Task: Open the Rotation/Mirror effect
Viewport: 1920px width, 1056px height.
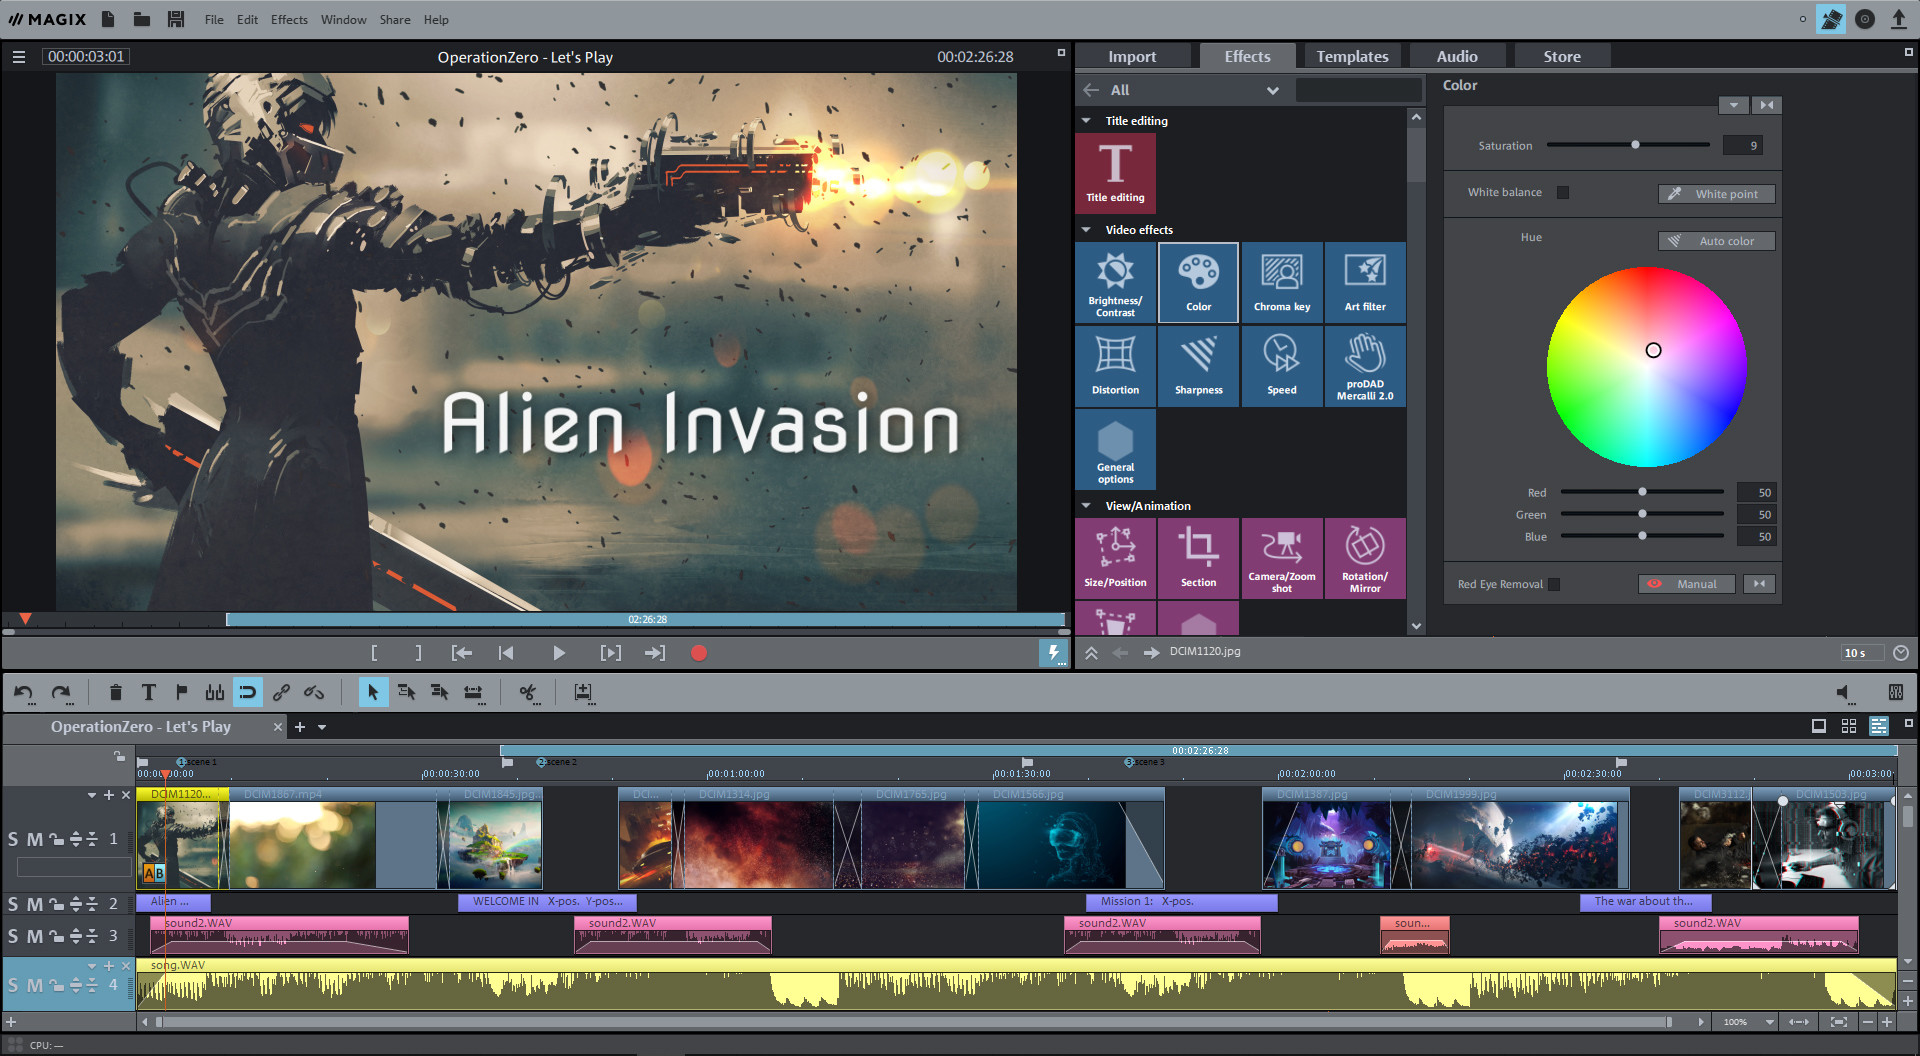Action: click(x=1364, y=557)
